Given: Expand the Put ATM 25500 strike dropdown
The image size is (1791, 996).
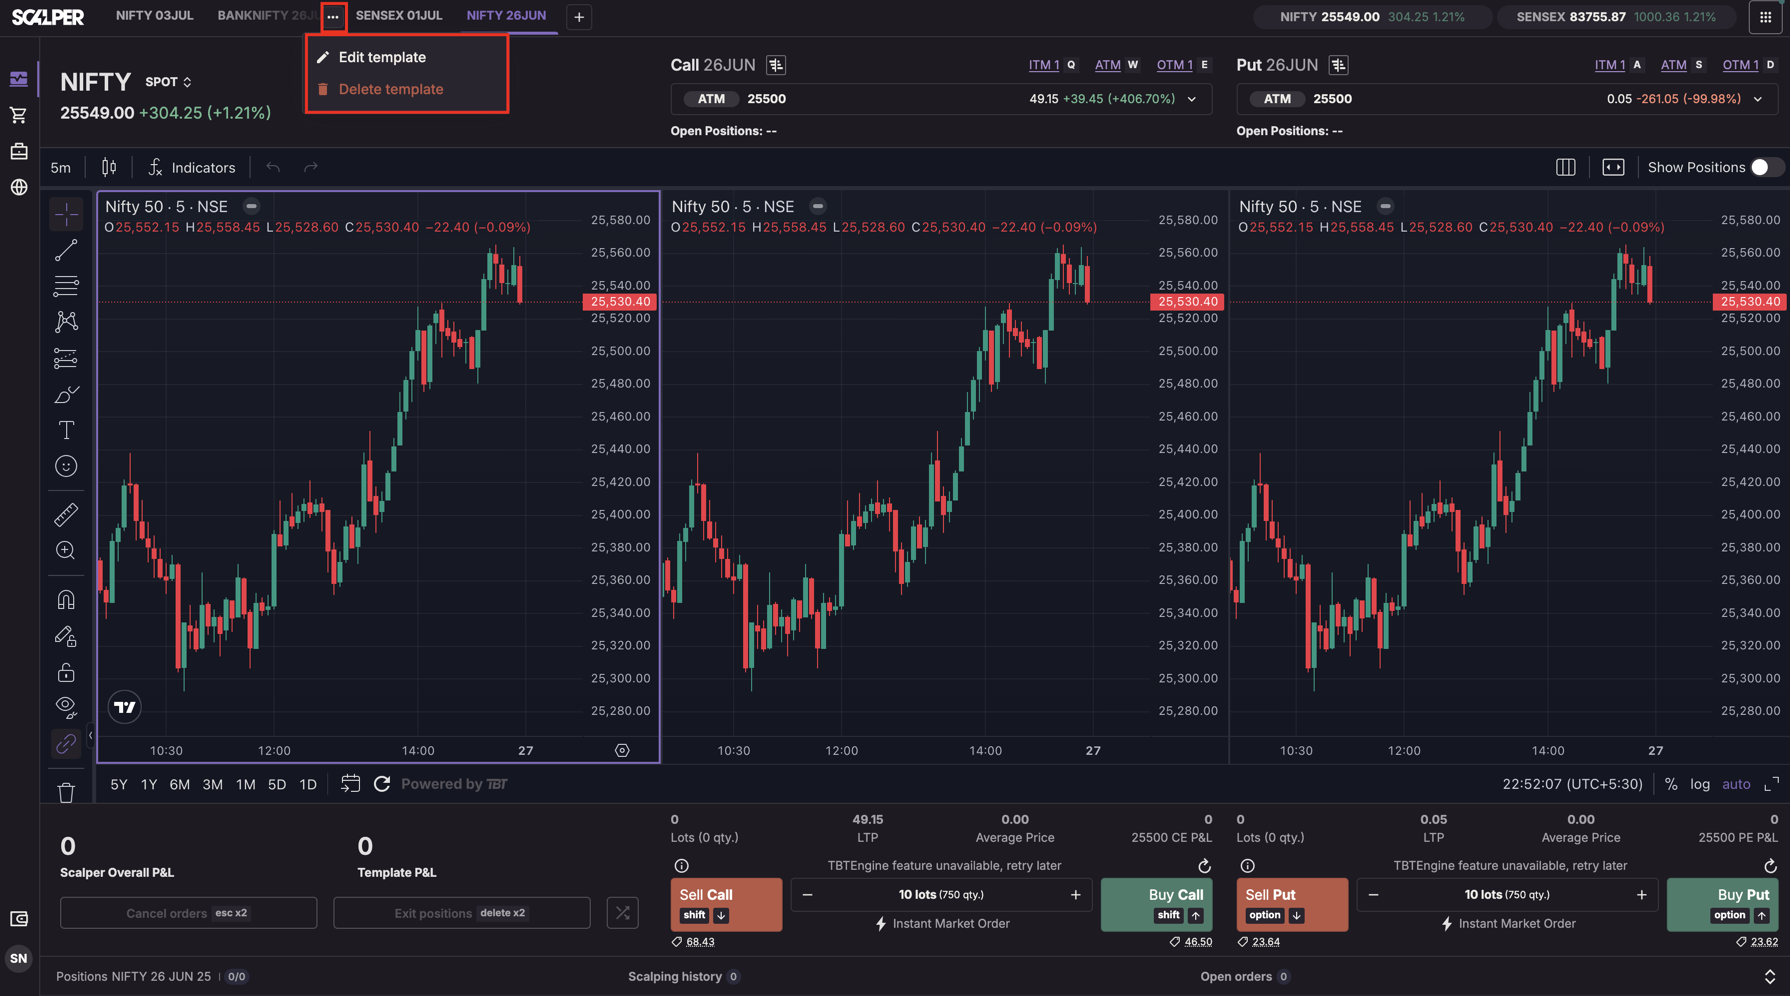Looking at the screenshot, I should [x=1758, y=99].
